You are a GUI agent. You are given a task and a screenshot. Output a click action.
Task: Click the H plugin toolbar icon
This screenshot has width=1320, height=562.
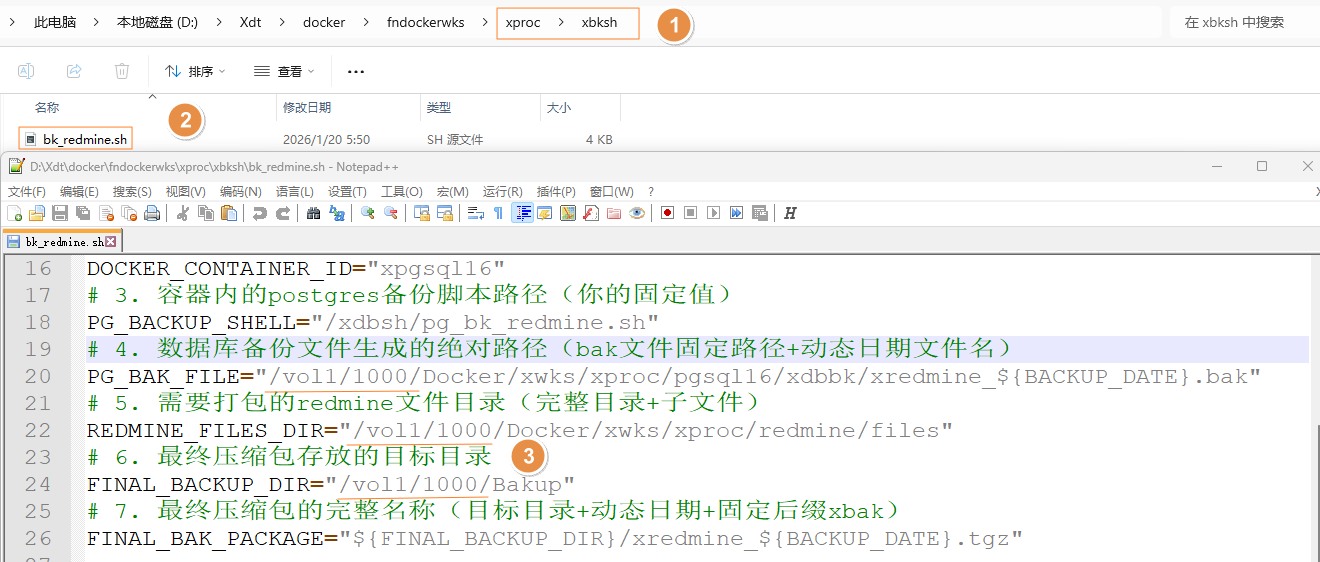tap(790, 213)
